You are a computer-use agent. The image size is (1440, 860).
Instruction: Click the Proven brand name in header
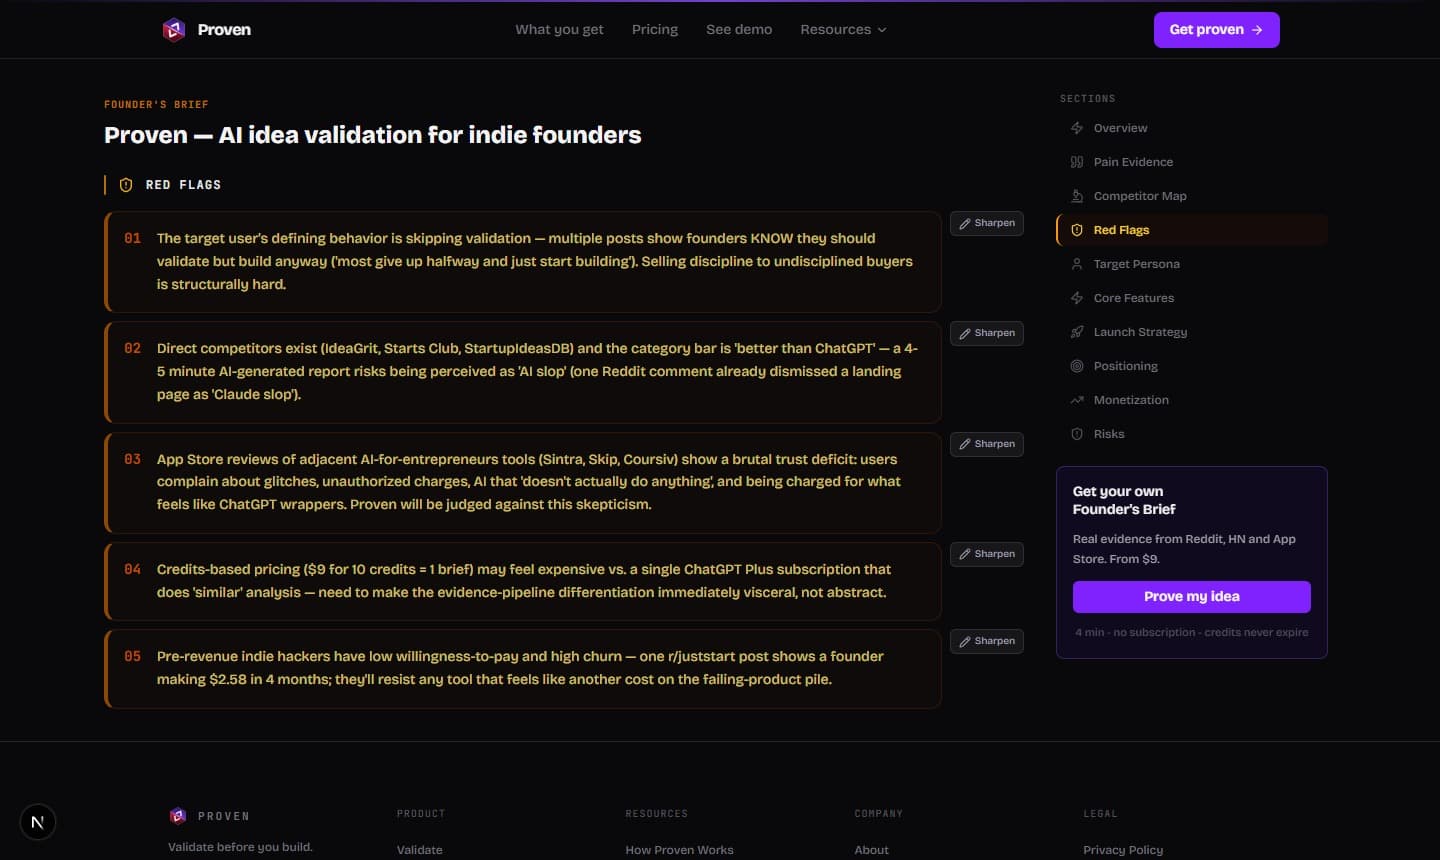point(224,30)
